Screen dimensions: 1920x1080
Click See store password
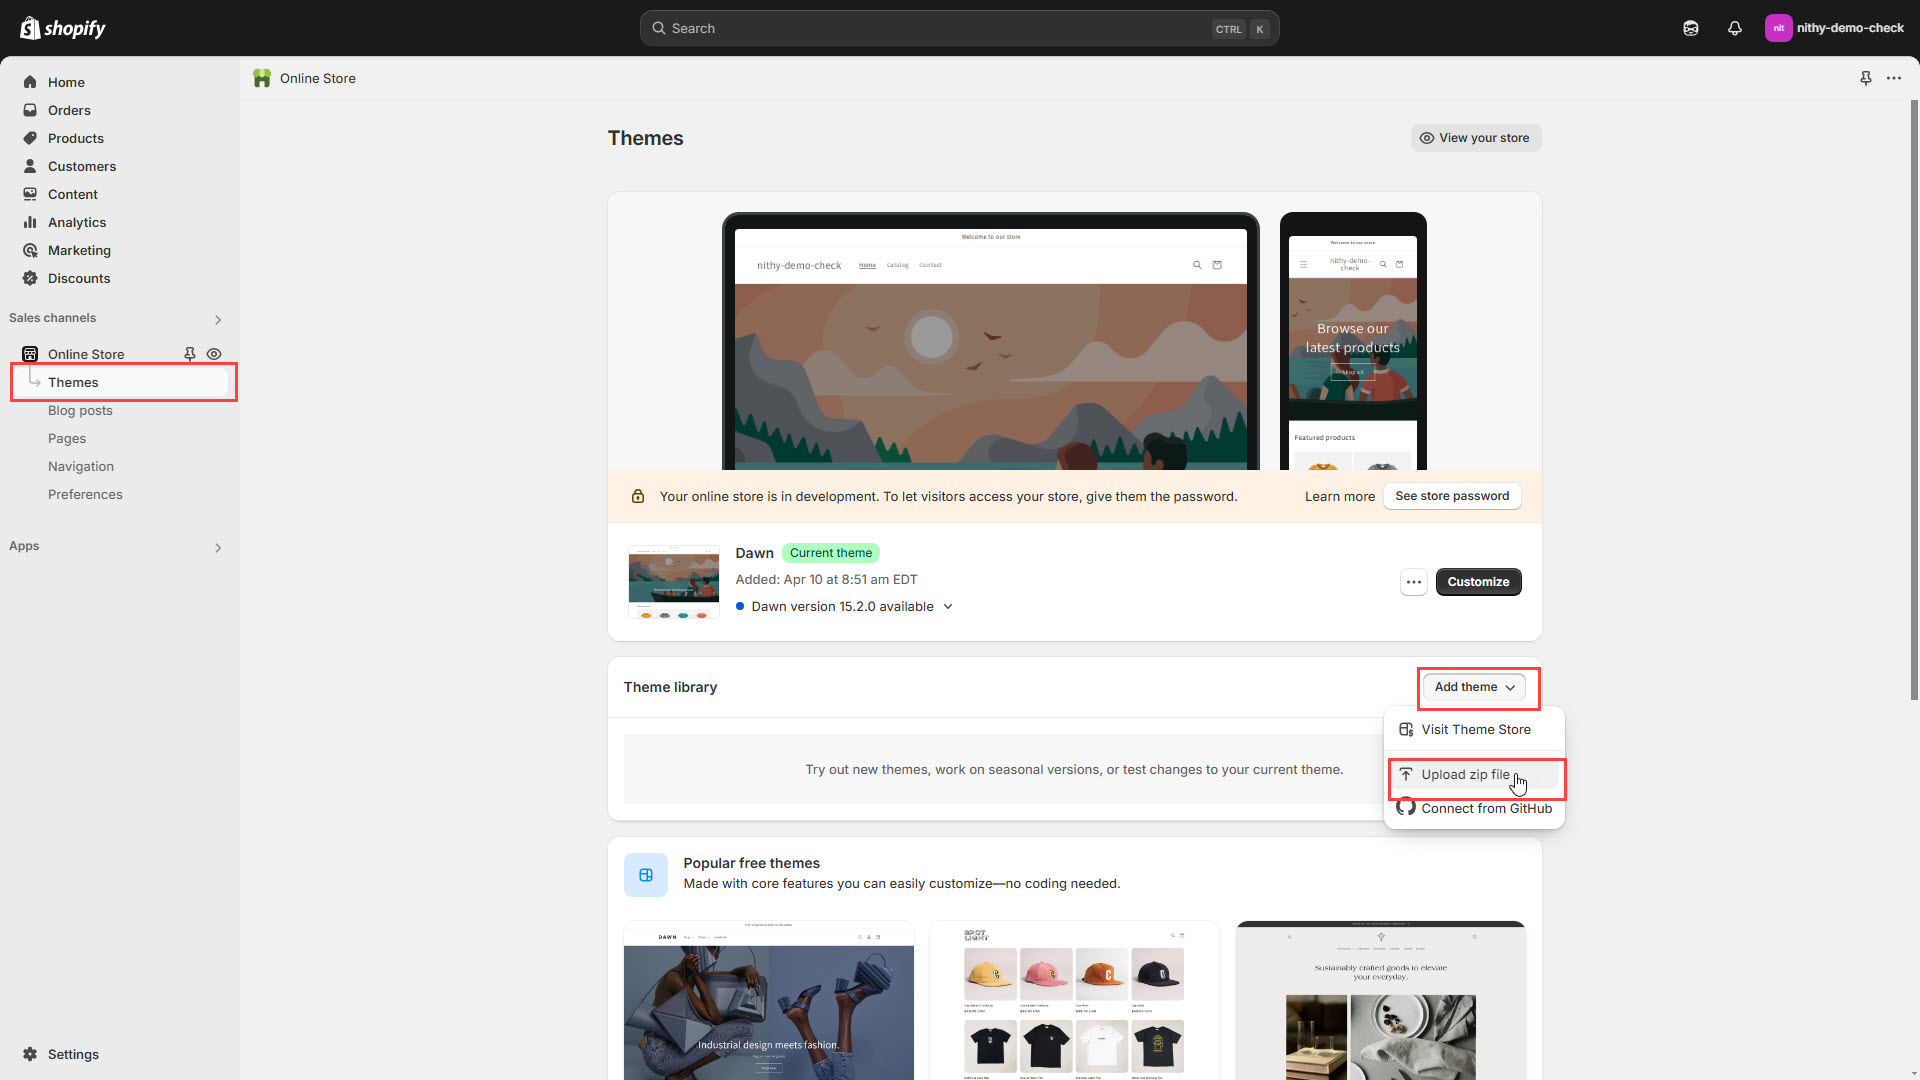click(x=1452, y=496)
